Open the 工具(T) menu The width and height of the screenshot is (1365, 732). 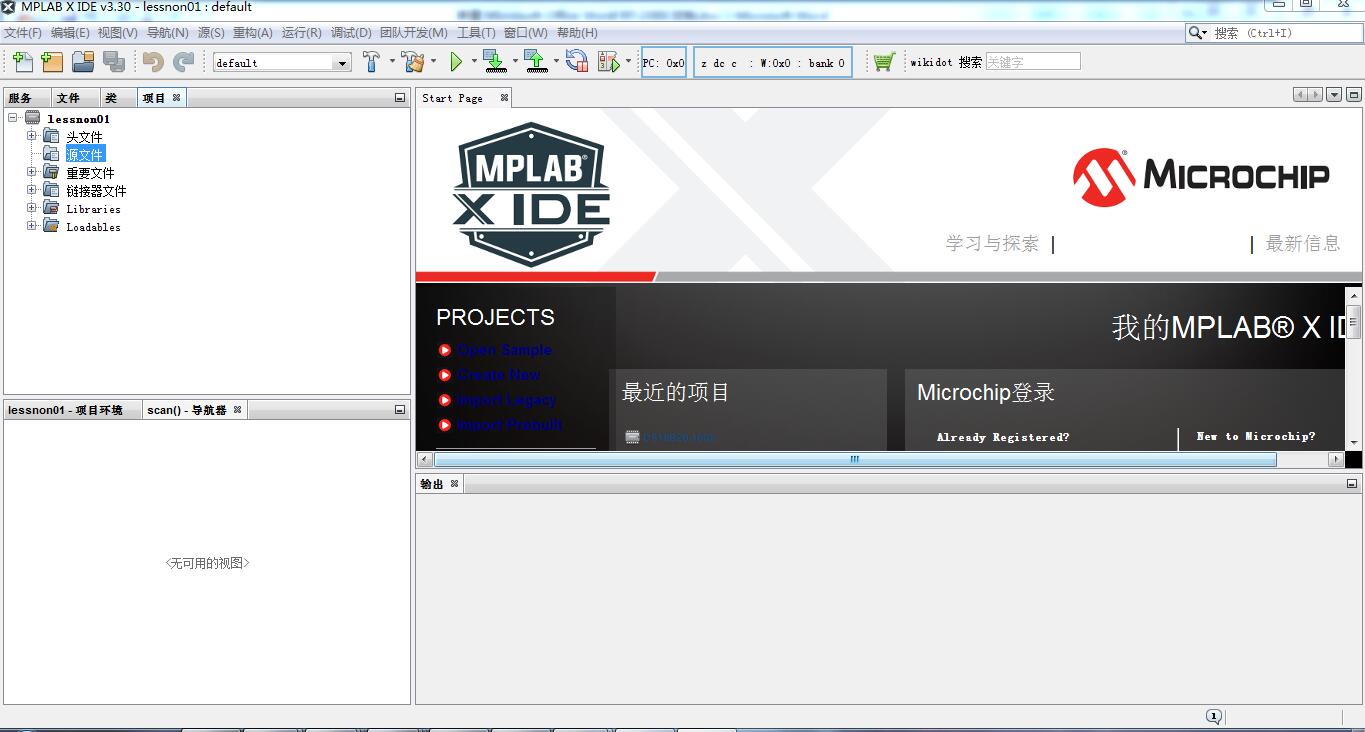pos(476,33)
